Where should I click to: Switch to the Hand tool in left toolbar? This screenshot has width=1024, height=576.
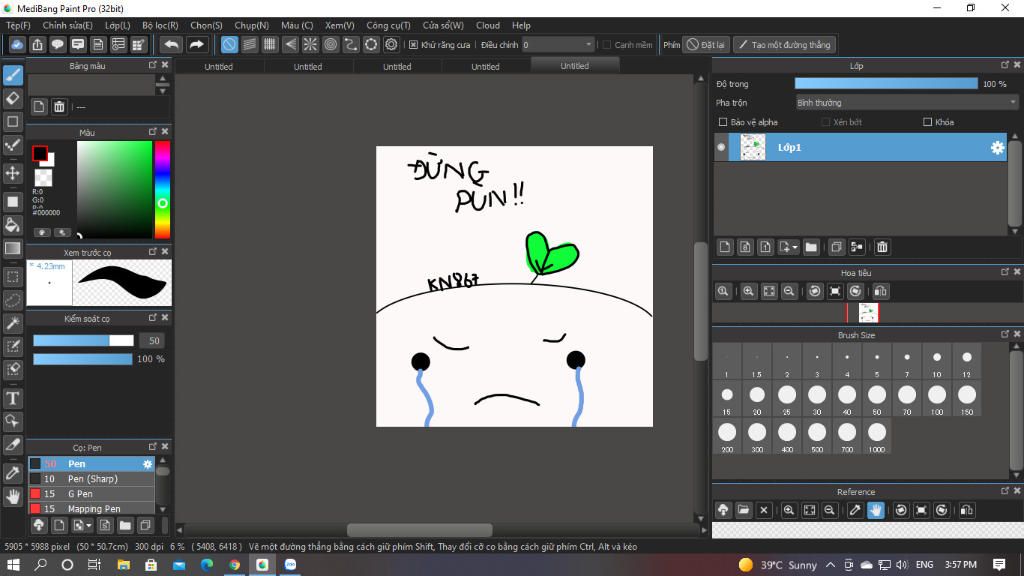point(12,496)
